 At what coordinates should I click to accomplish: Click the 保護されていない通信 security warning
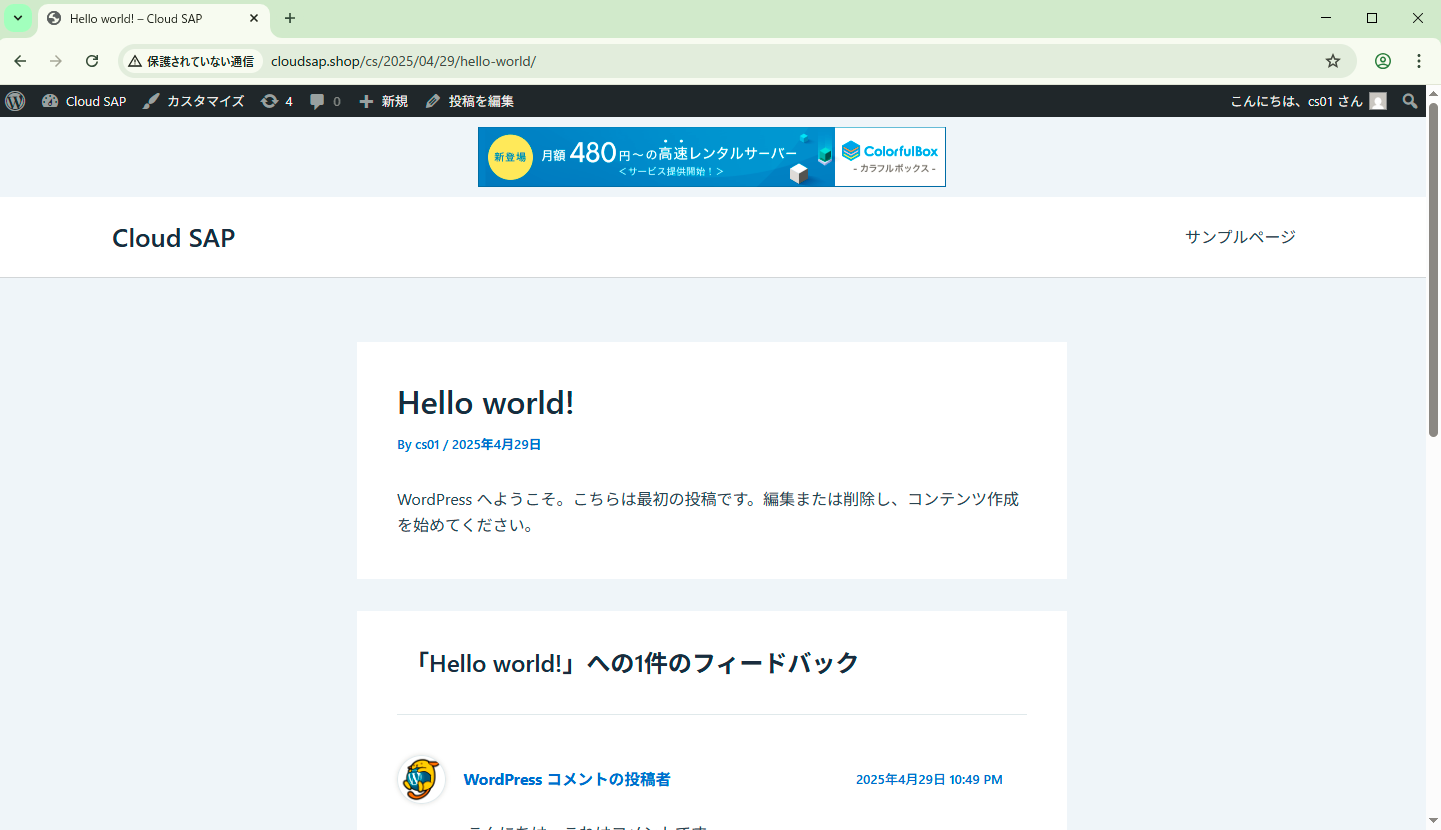coord(191,61)
